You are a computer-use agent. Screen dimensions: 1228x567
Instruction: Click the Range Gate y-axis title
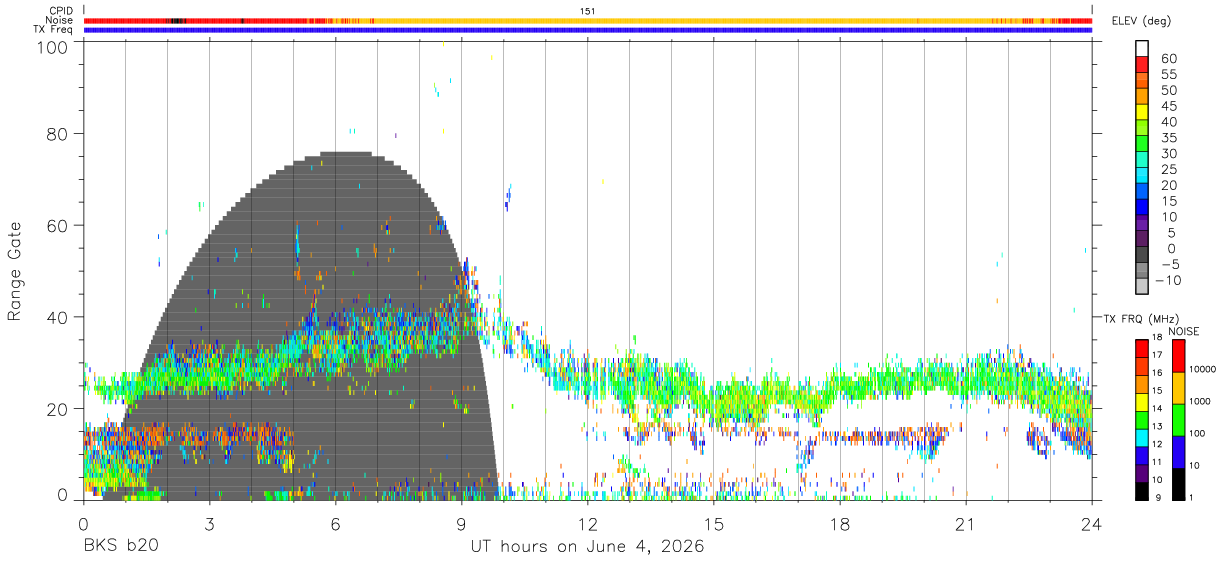tap(15, 271)
